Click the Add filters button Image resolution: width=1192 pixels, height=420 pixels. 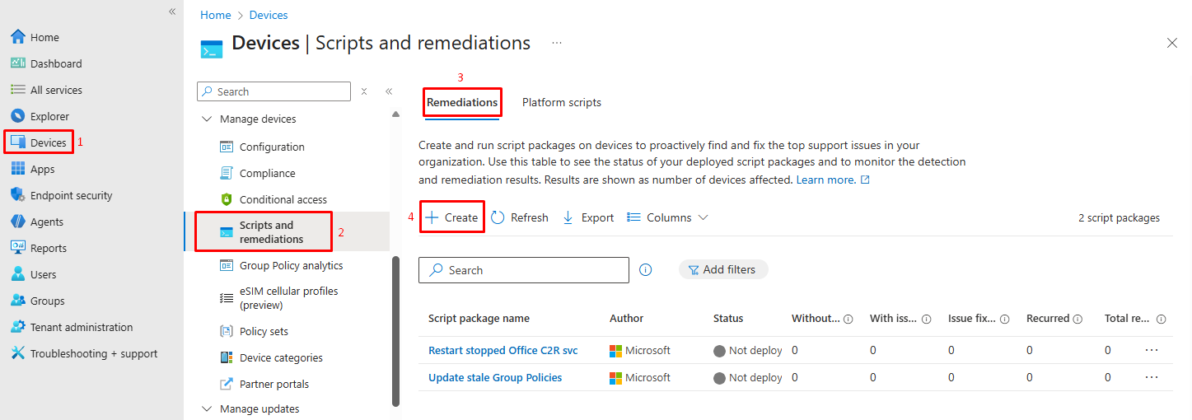point(723,269)
